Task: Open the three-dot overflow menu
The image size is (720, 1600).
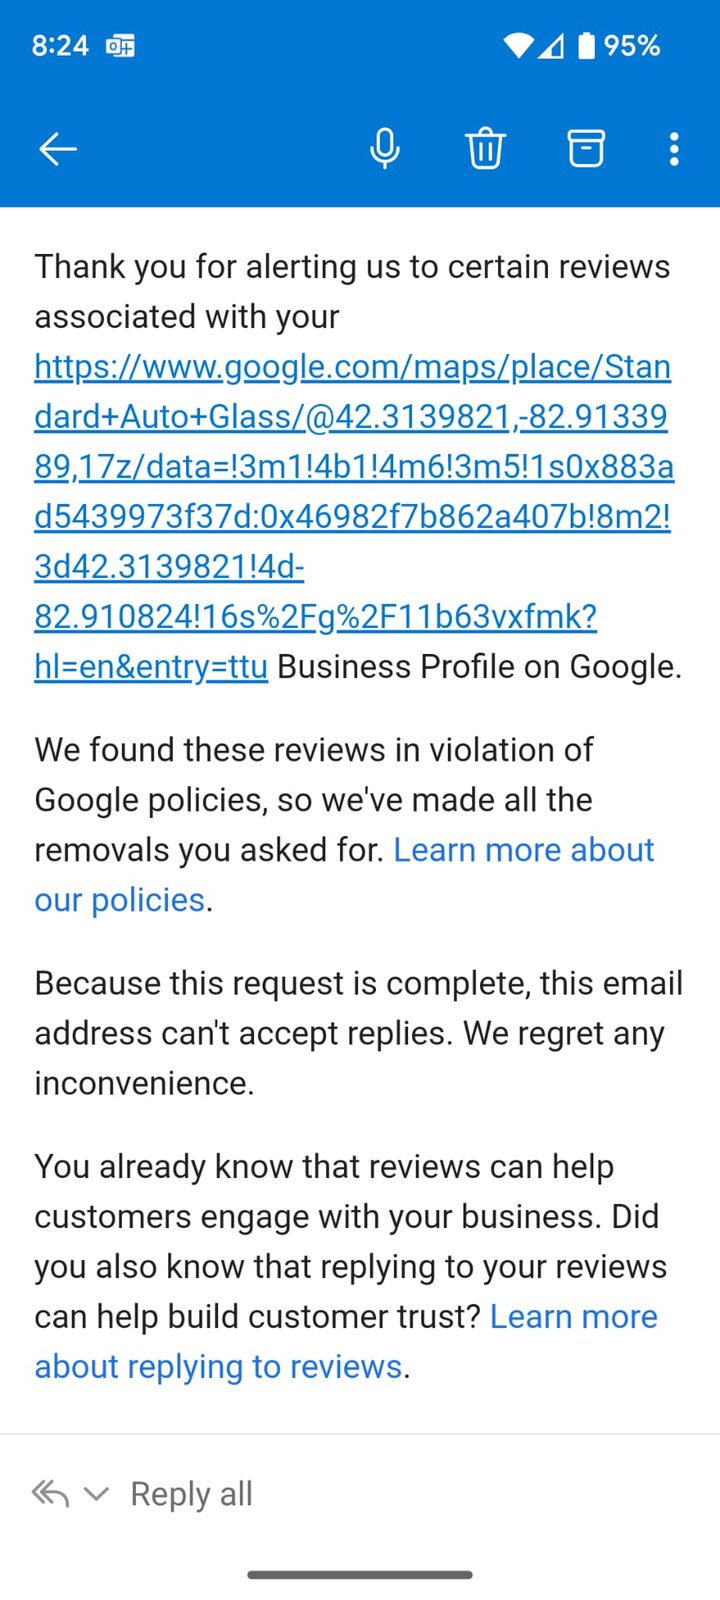Action: (675, 147)
